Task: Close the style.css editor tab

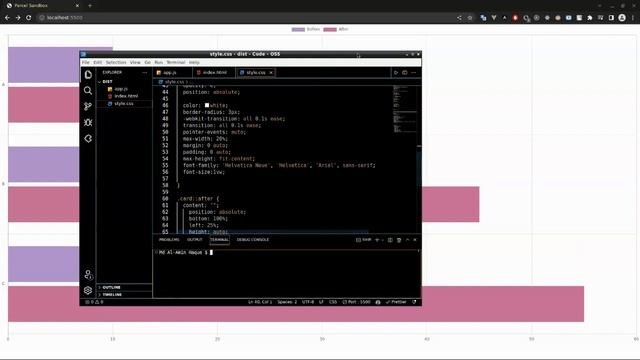Action: [271, 73]
